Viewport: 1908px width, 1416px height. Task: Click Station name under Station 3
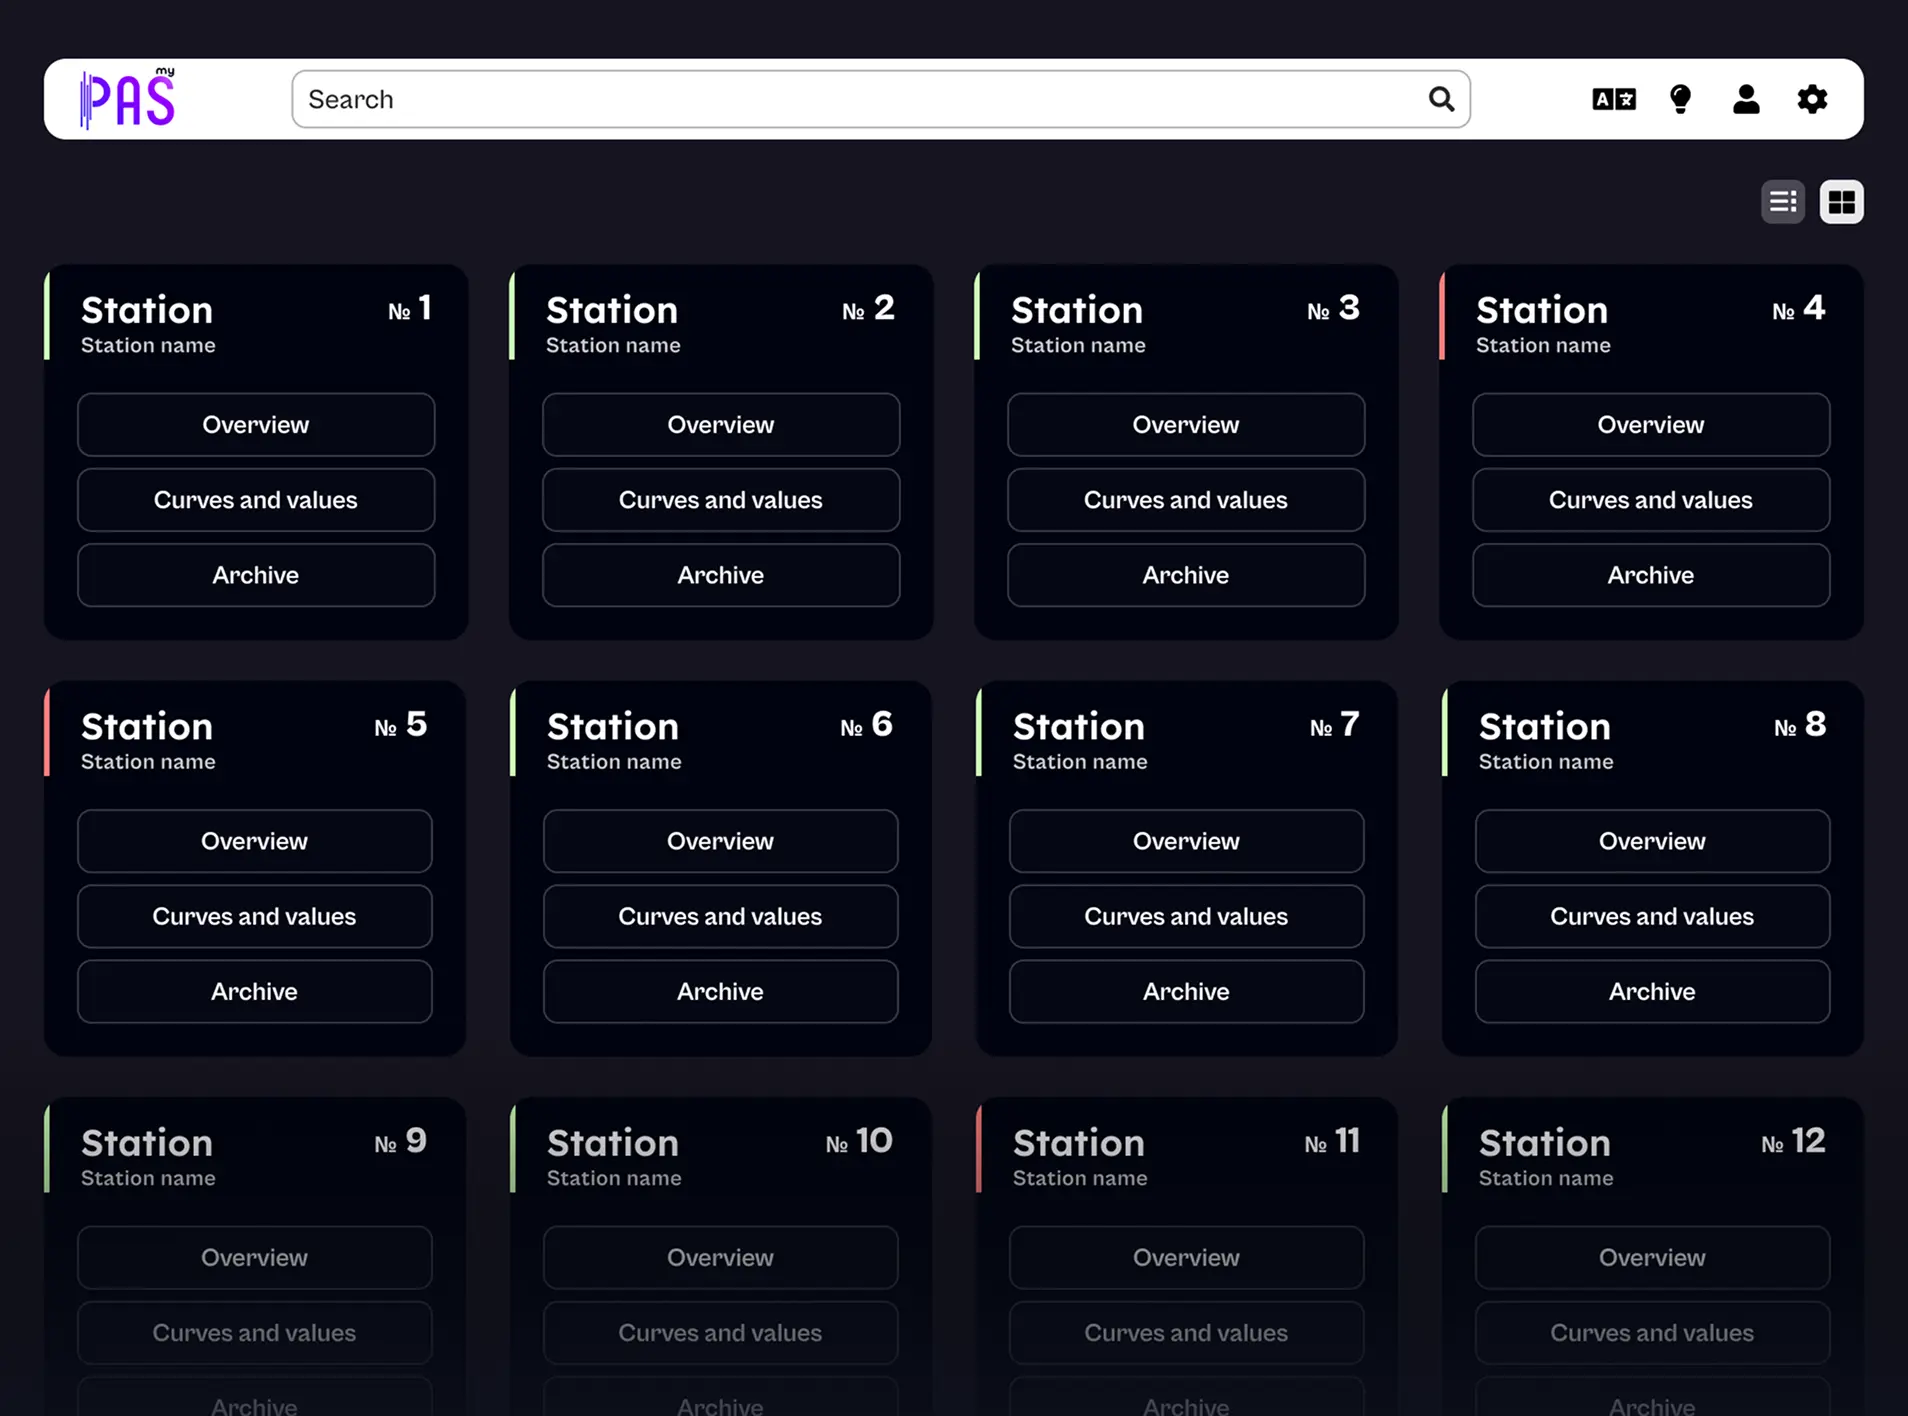1078,345
